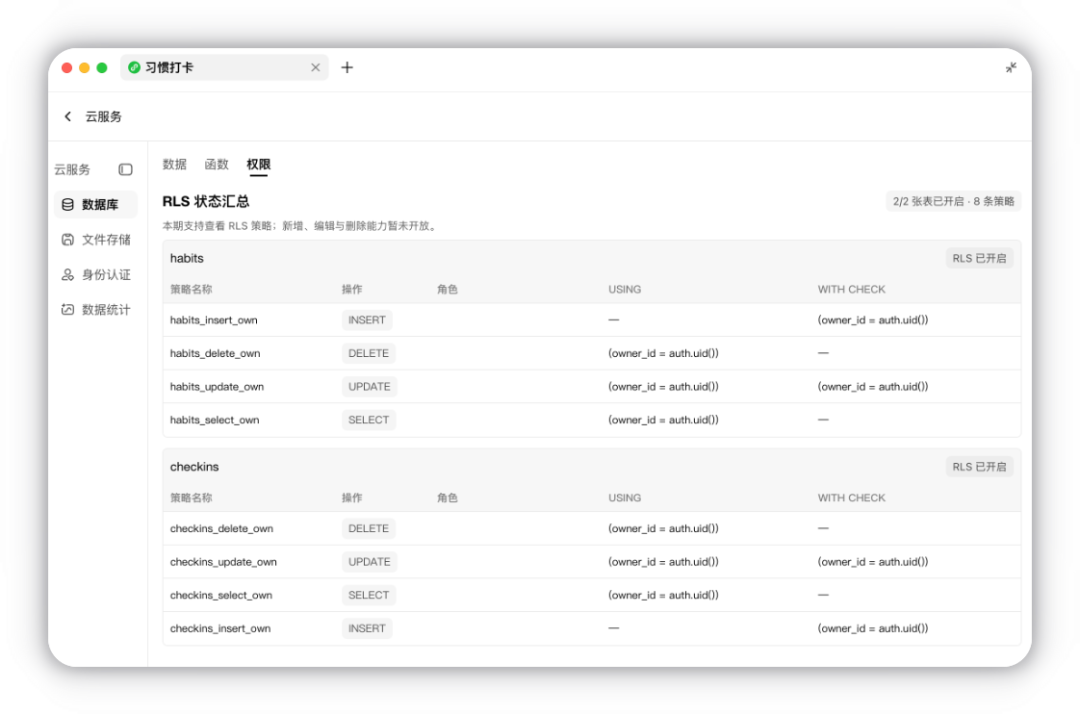Screen dimensions: 1080x715
Task: Collapse the sidebar with the panel toggle icon
Action: [x=125, y=169]
